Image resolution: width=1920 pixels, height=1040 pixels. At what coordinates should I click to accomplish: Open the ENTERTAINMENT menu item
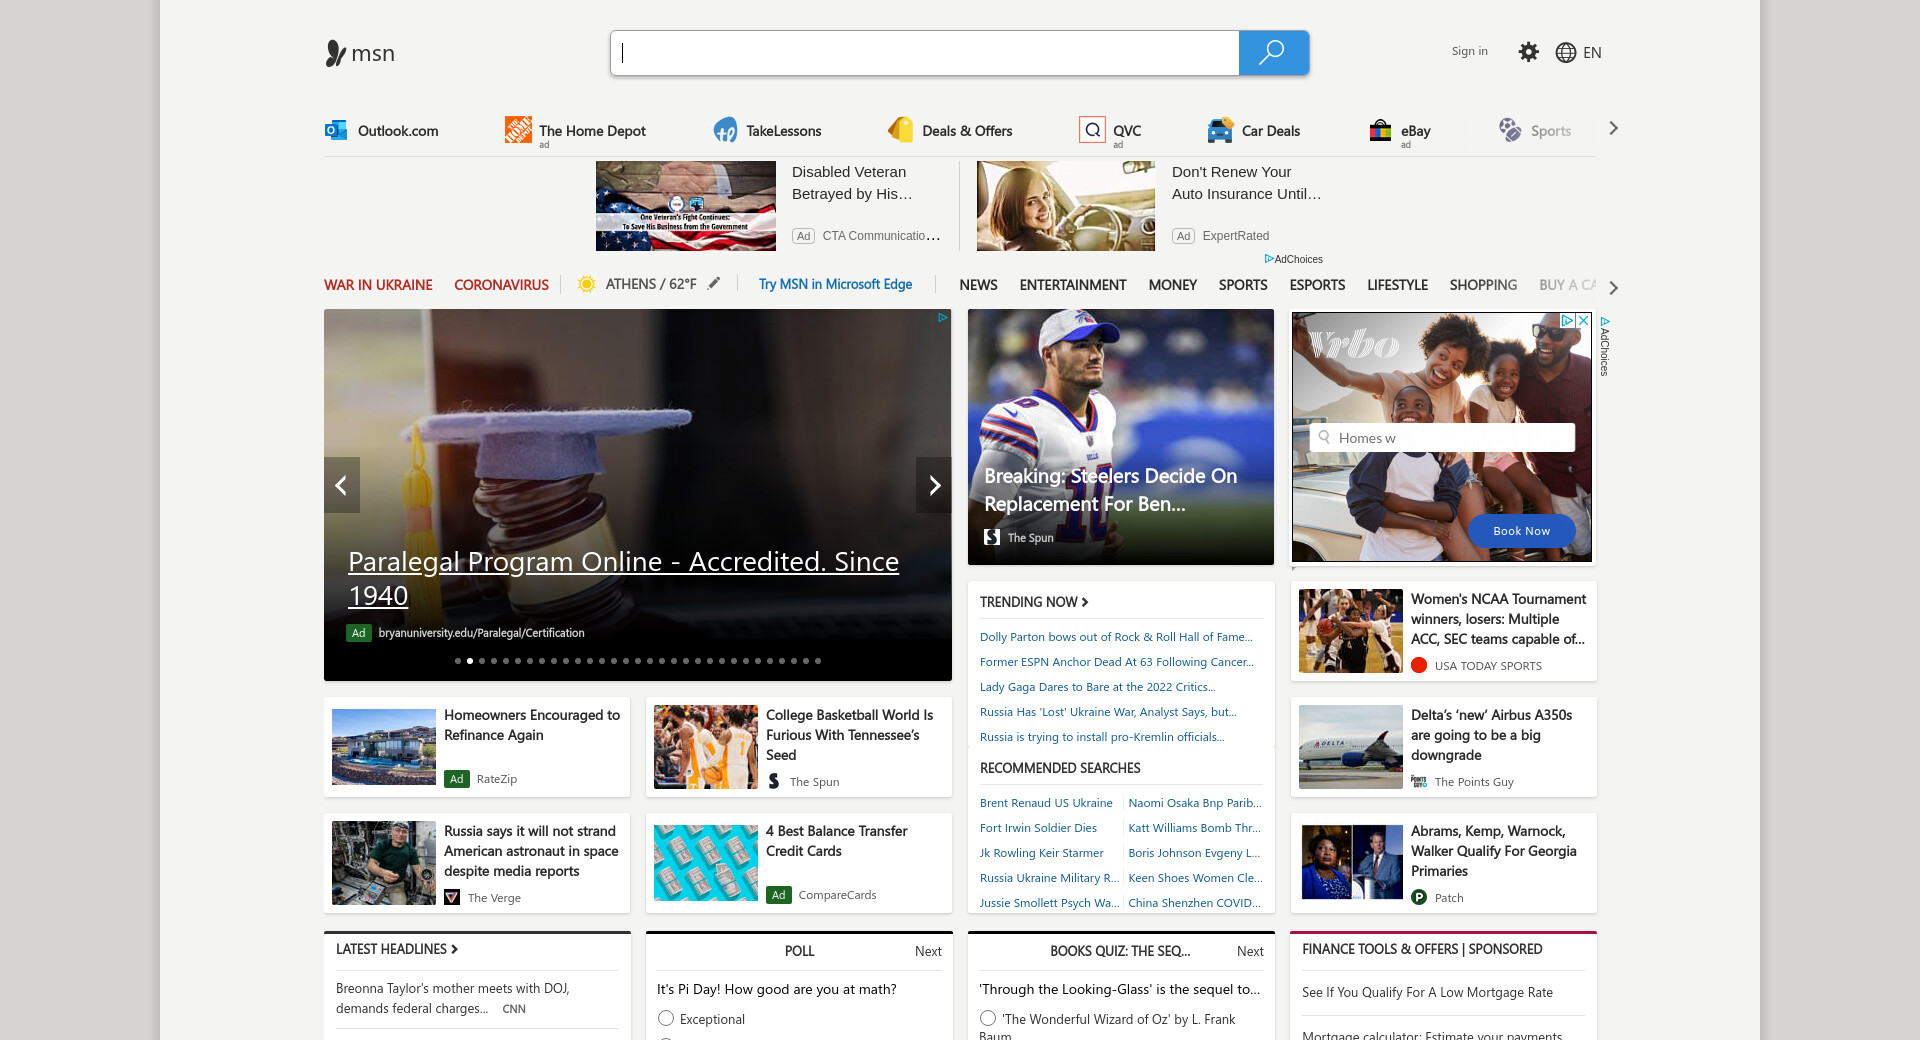click(x=1072, y=285)
